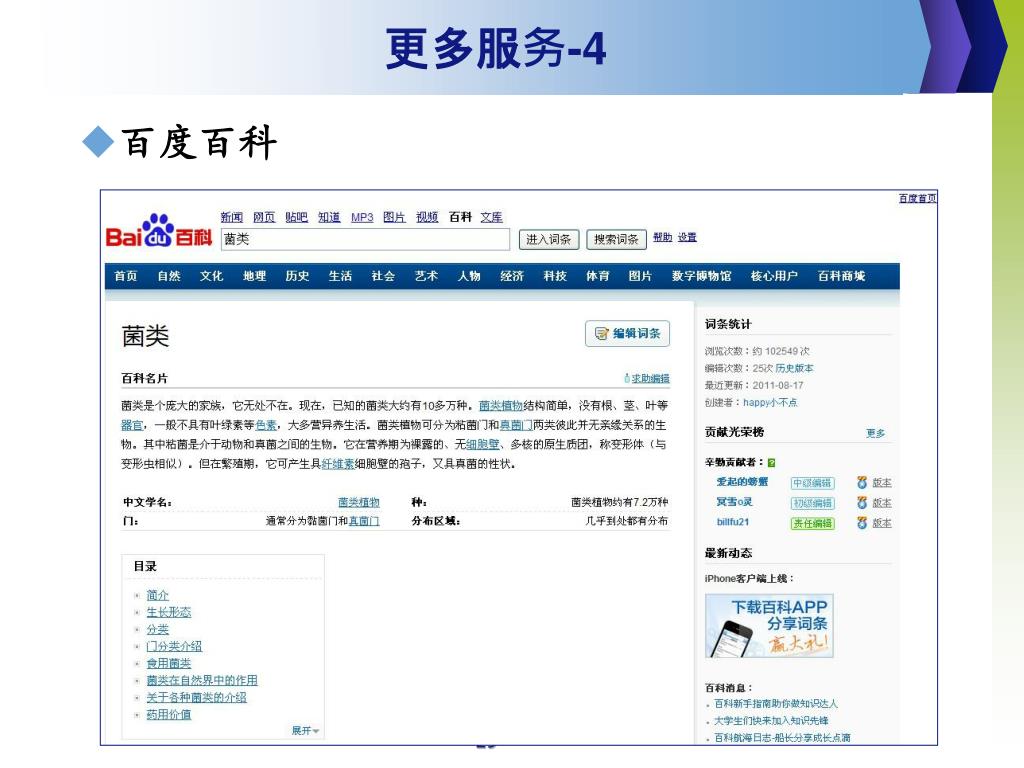This screenshot has height=768, width=1024.
Task: Open 菌类植物 link in the intro paragraph
Action: click(x=501, y=406)
